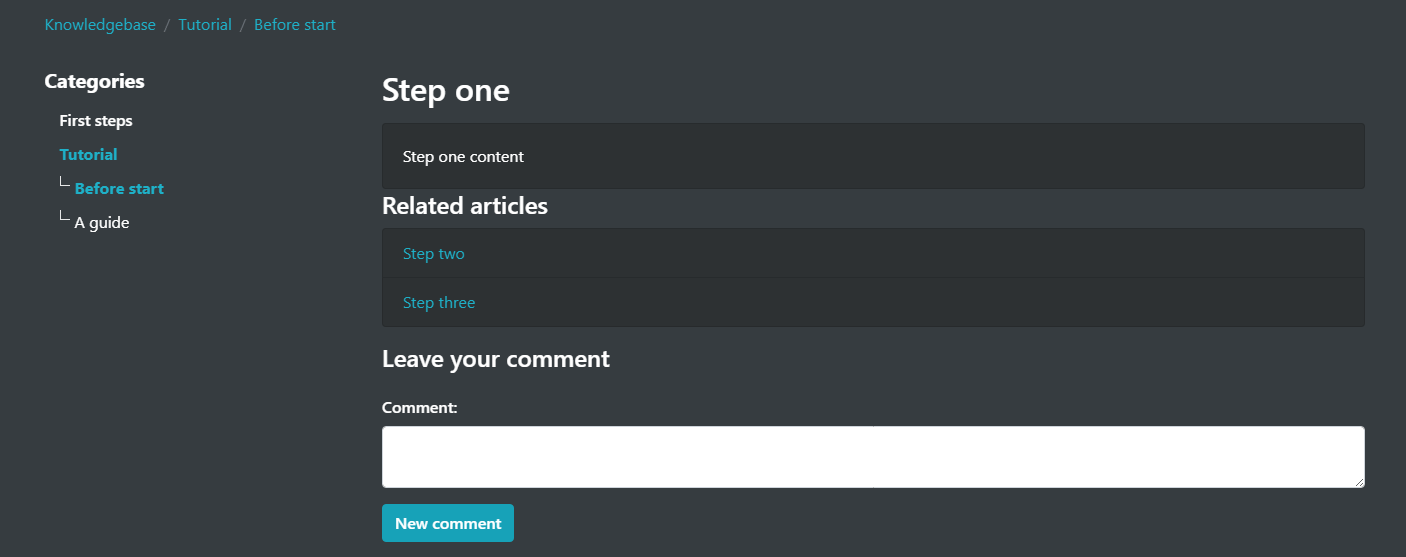Open Before start subcategory in the sidebar
1406x557 pixels.
pos(119,189)
